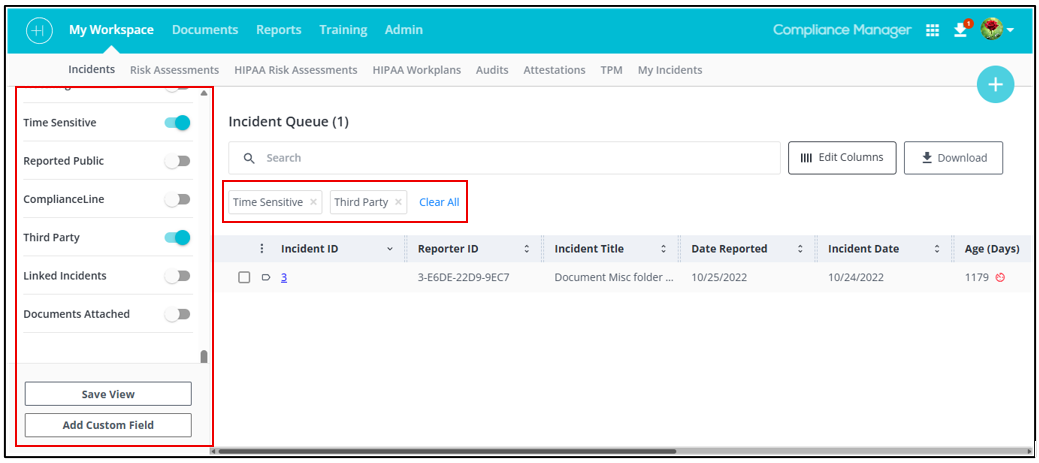The width and height of the screenshot is (1039, 463).
Task: Click the filter panel vertical scrollbar thumb
Action: (203, 357)
